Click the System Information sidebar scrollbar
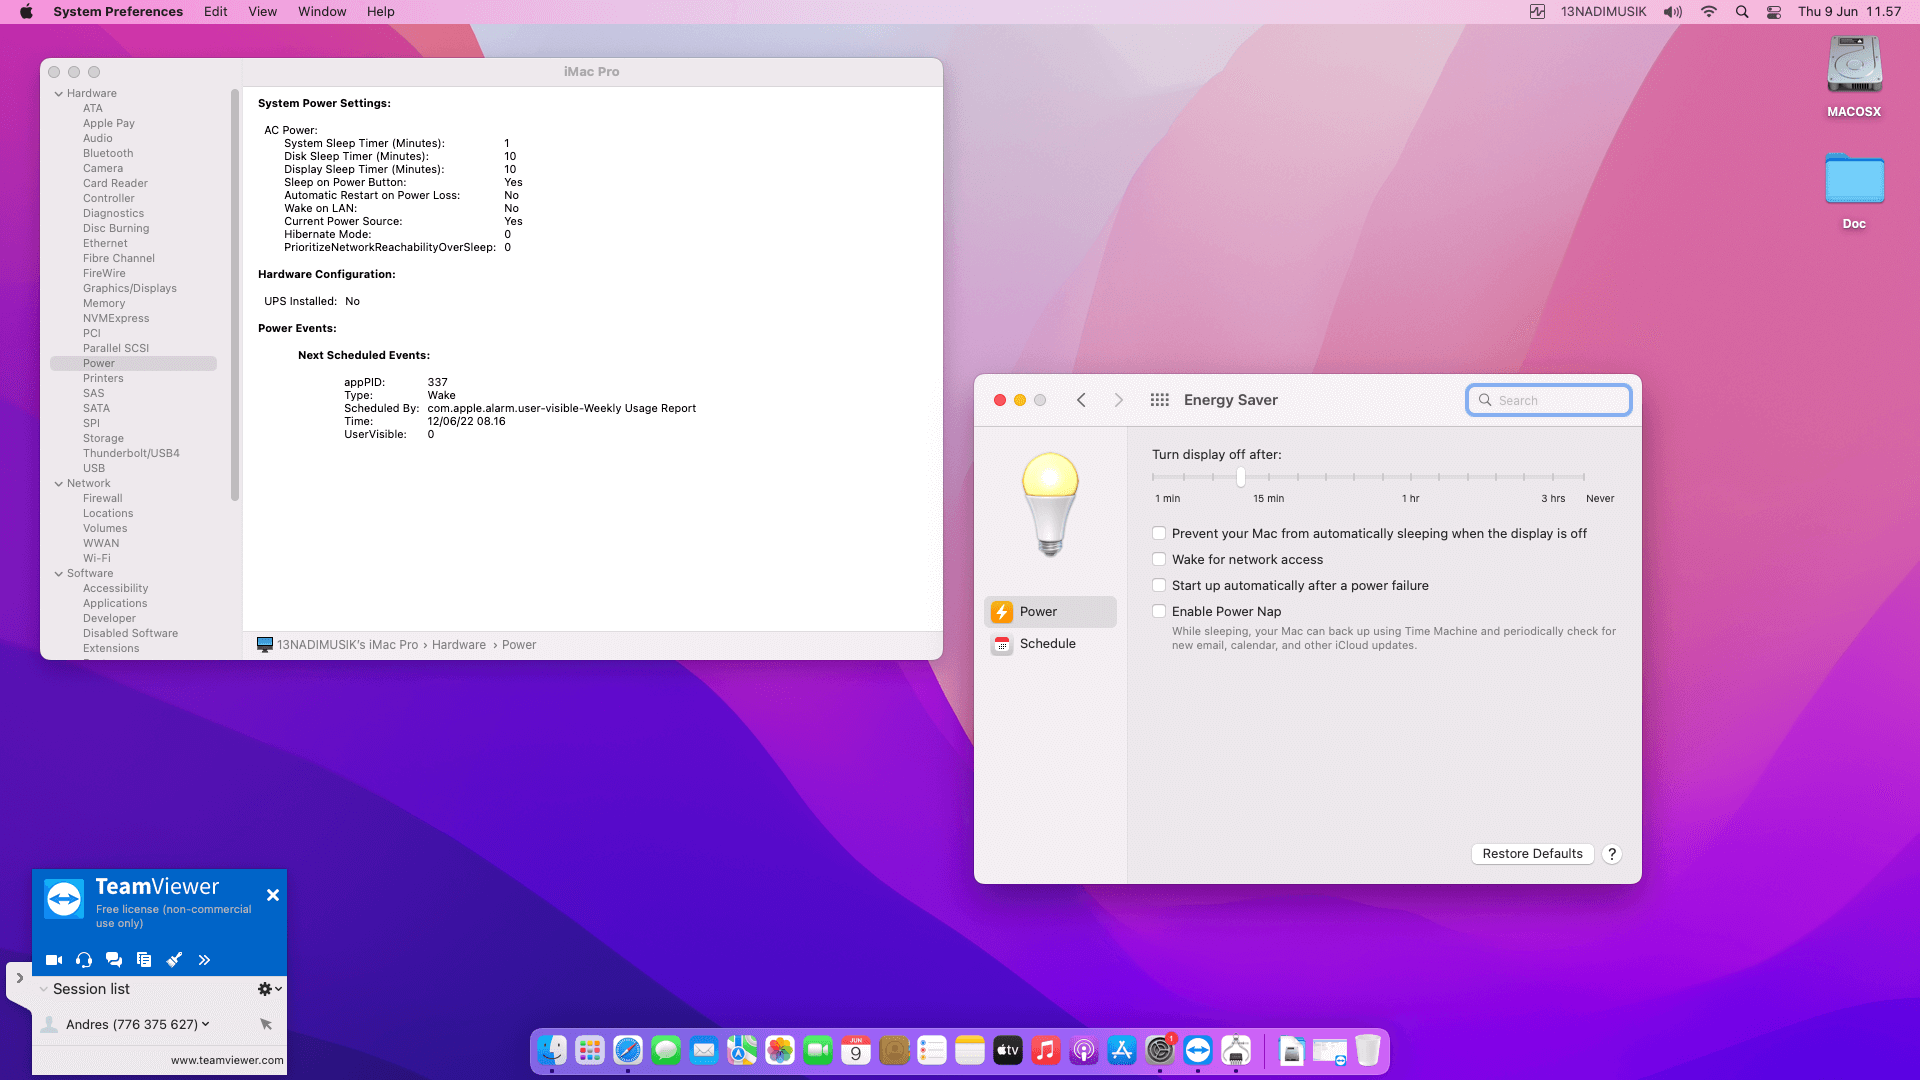1920x1080 pixels. [235, 295]
